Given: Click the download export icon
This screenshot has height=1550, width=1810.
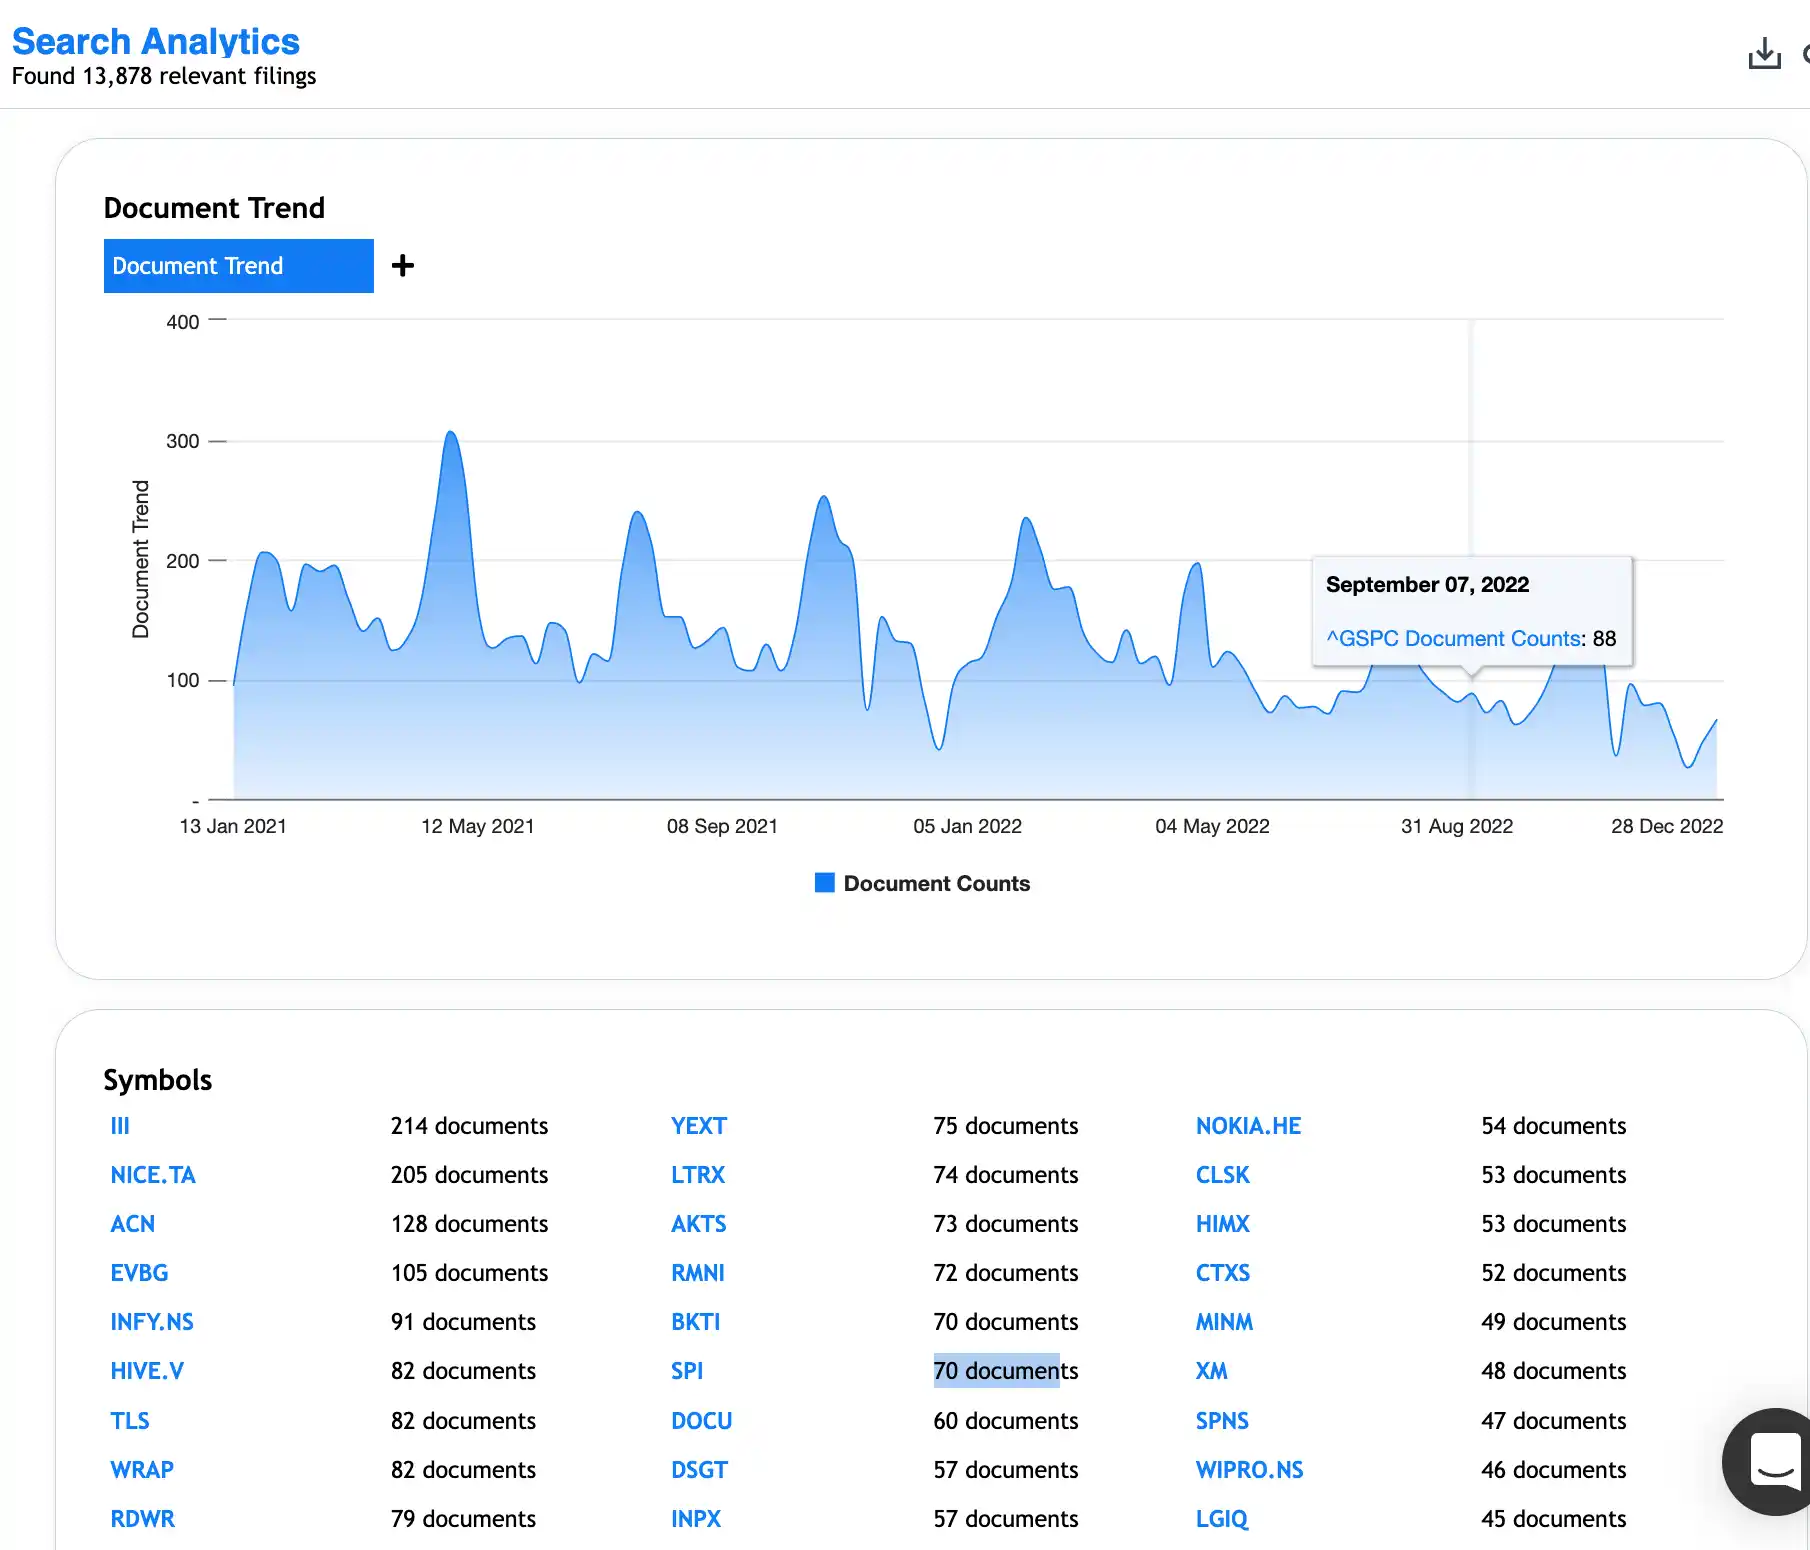Looking at the screenshot, I should [1764, 55].
